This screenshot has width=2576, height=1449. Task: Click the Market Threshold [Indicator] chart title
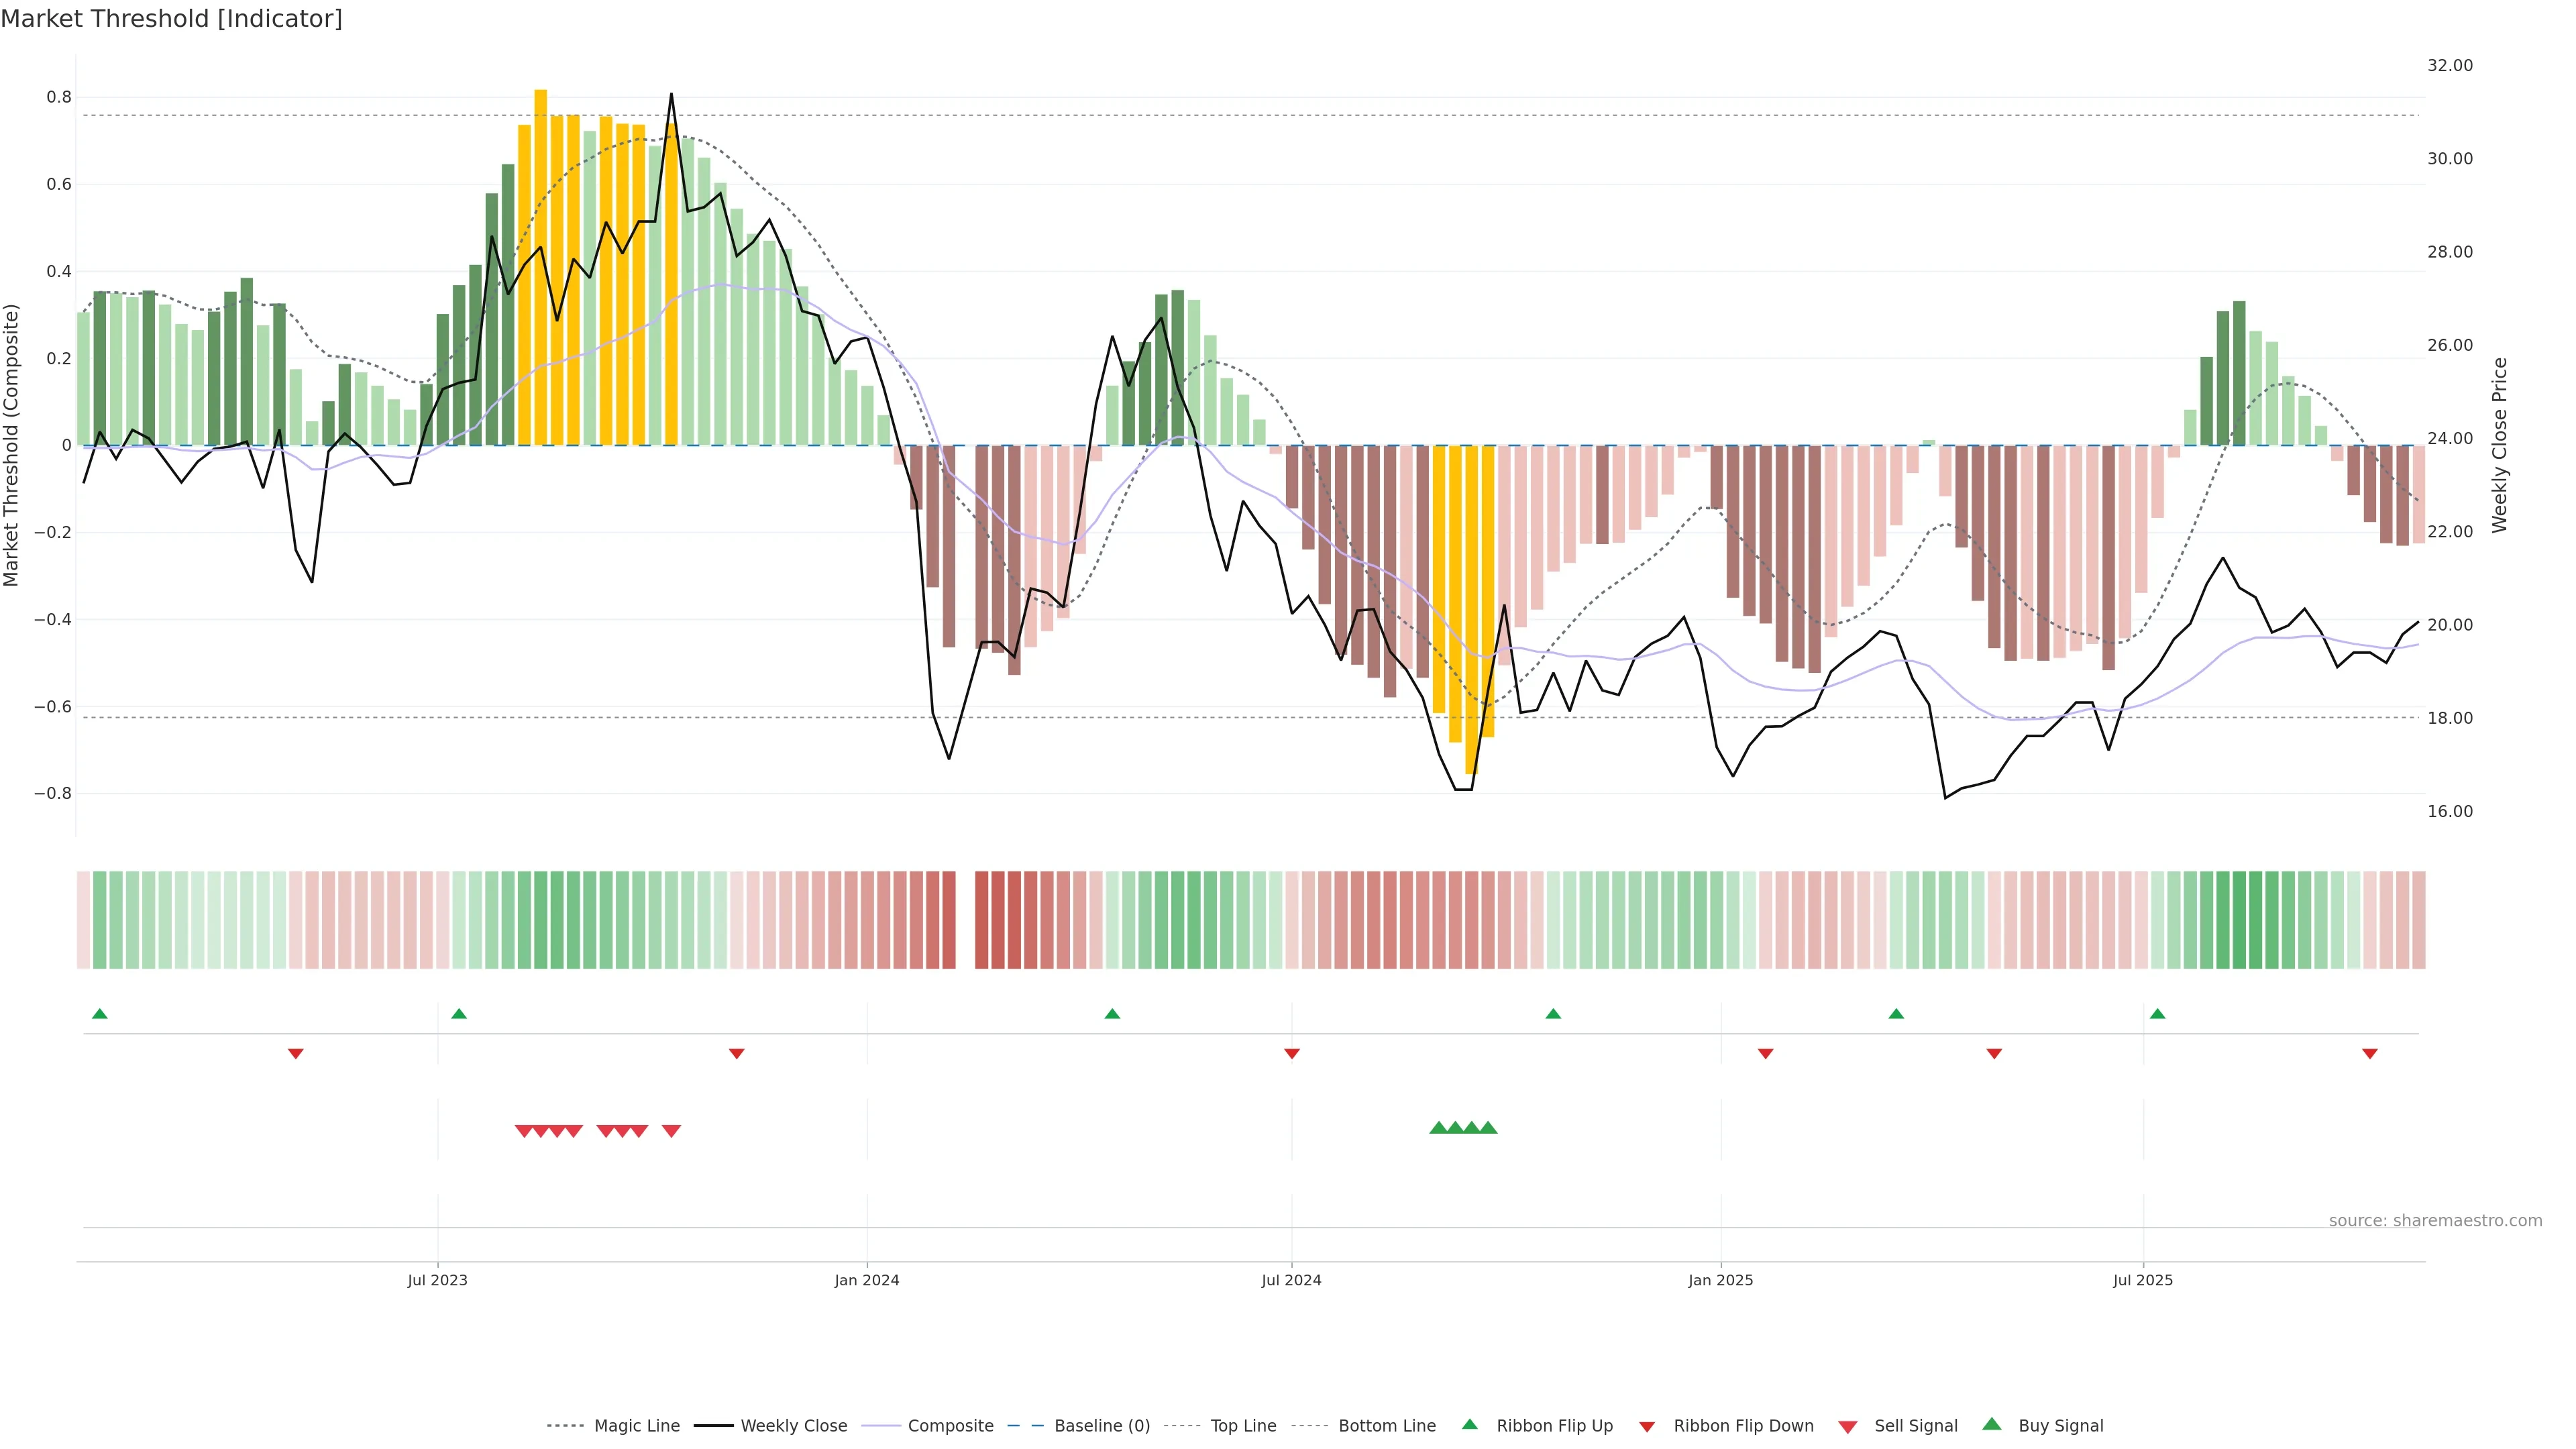click(x=171, y=19)
